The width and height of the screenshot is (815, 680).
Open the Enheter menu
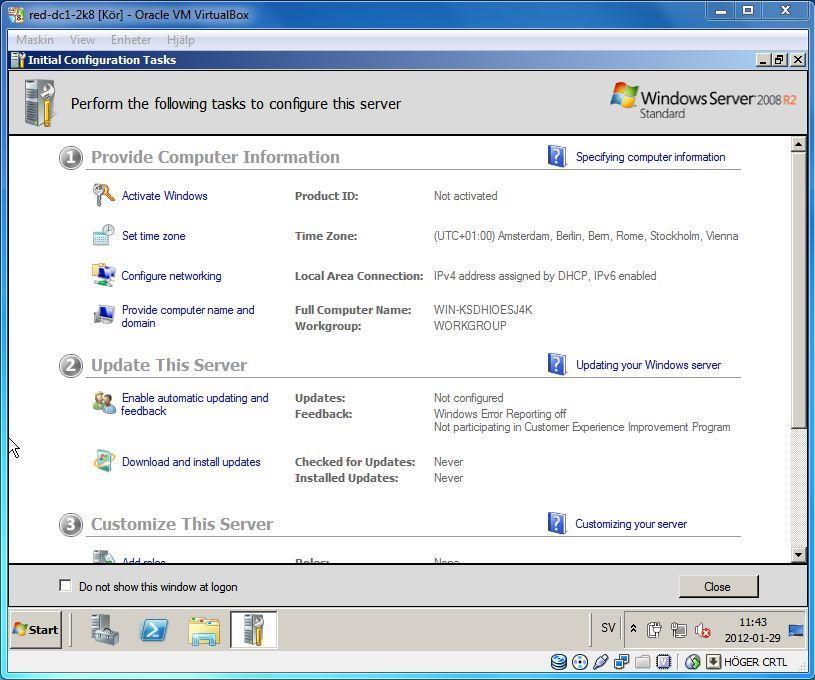[130, 40]
